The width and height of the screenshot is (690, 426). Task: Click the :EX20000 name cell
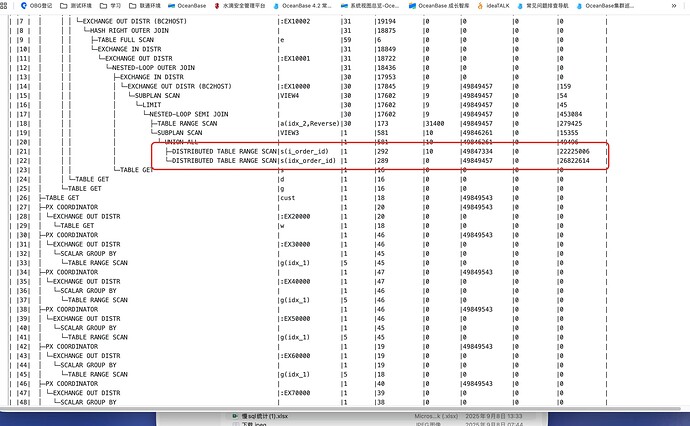tap(295, 217)
